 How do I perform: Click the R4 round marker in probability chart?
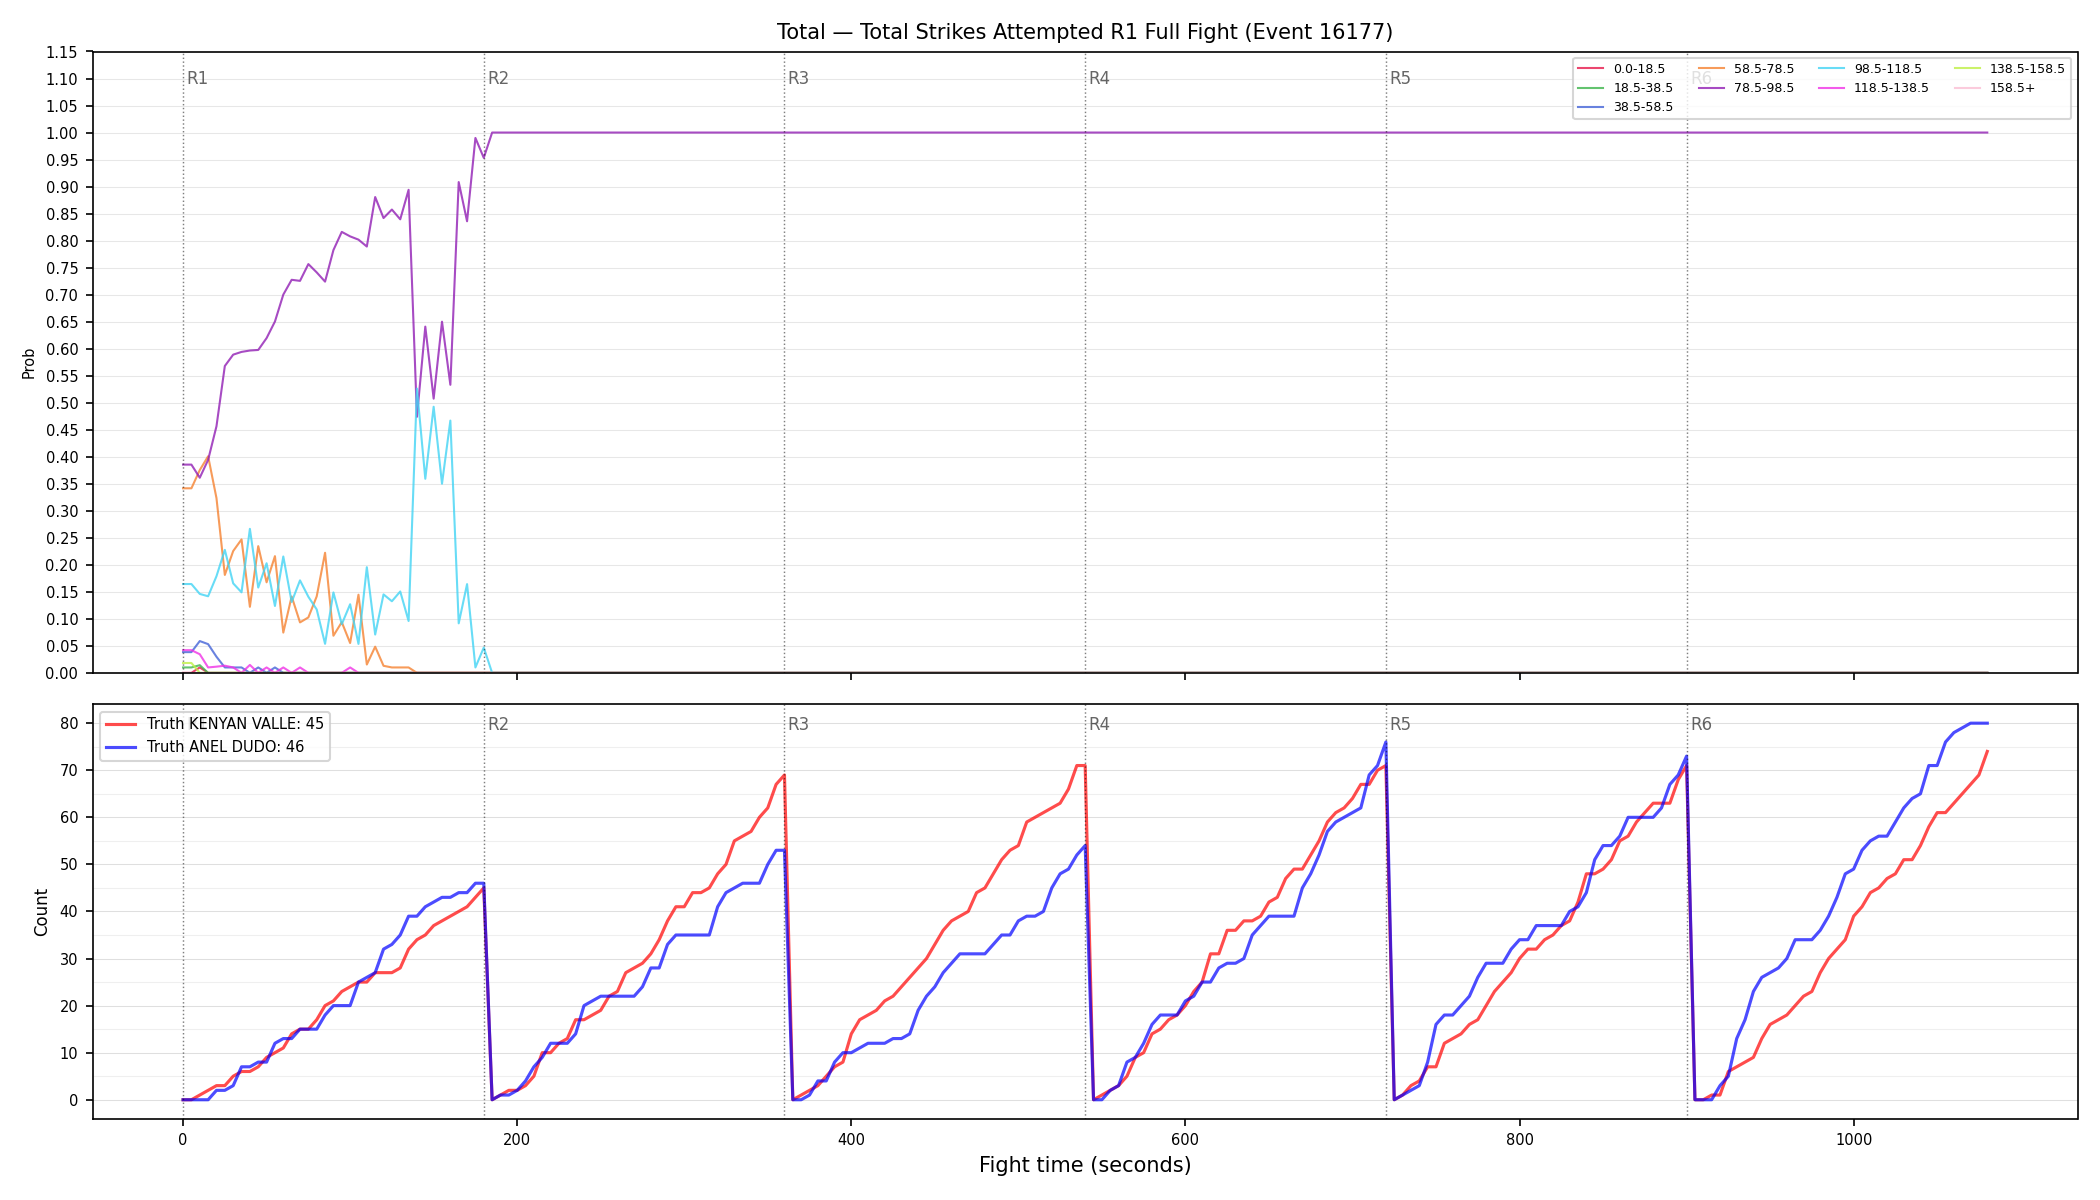click(x=1099, y=79)
